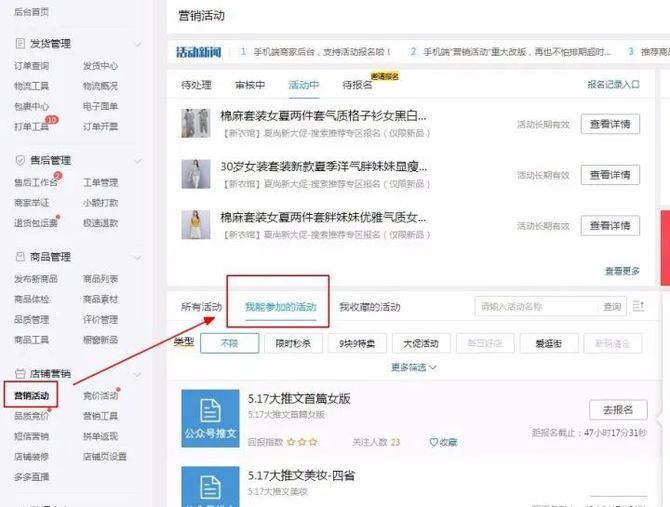Screen dimensions: 670x507
Task: Open 售后工作台 in sidebar
Action: [35, 182]
